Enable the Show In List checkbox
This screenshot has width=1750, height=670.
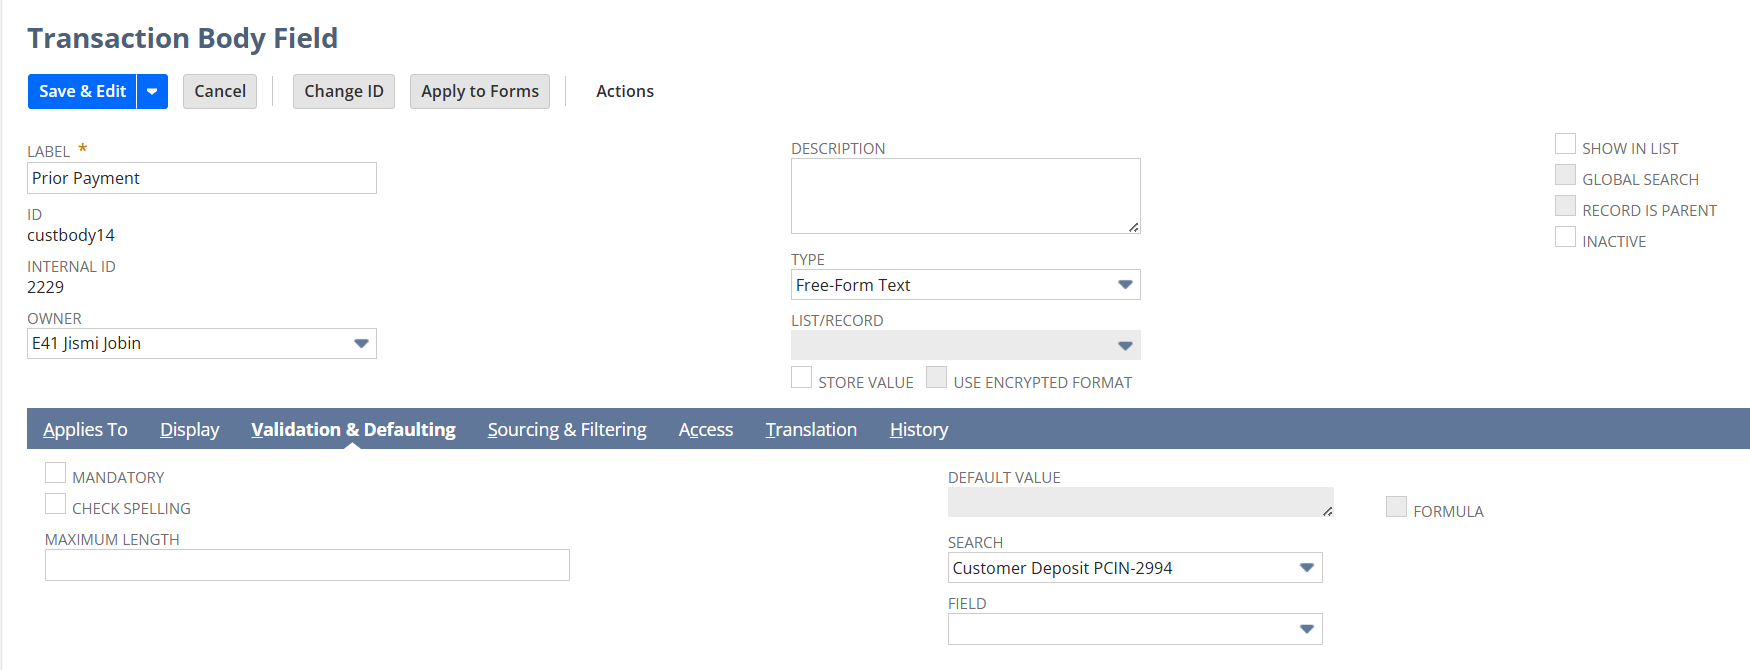[x=1565, y=145]
